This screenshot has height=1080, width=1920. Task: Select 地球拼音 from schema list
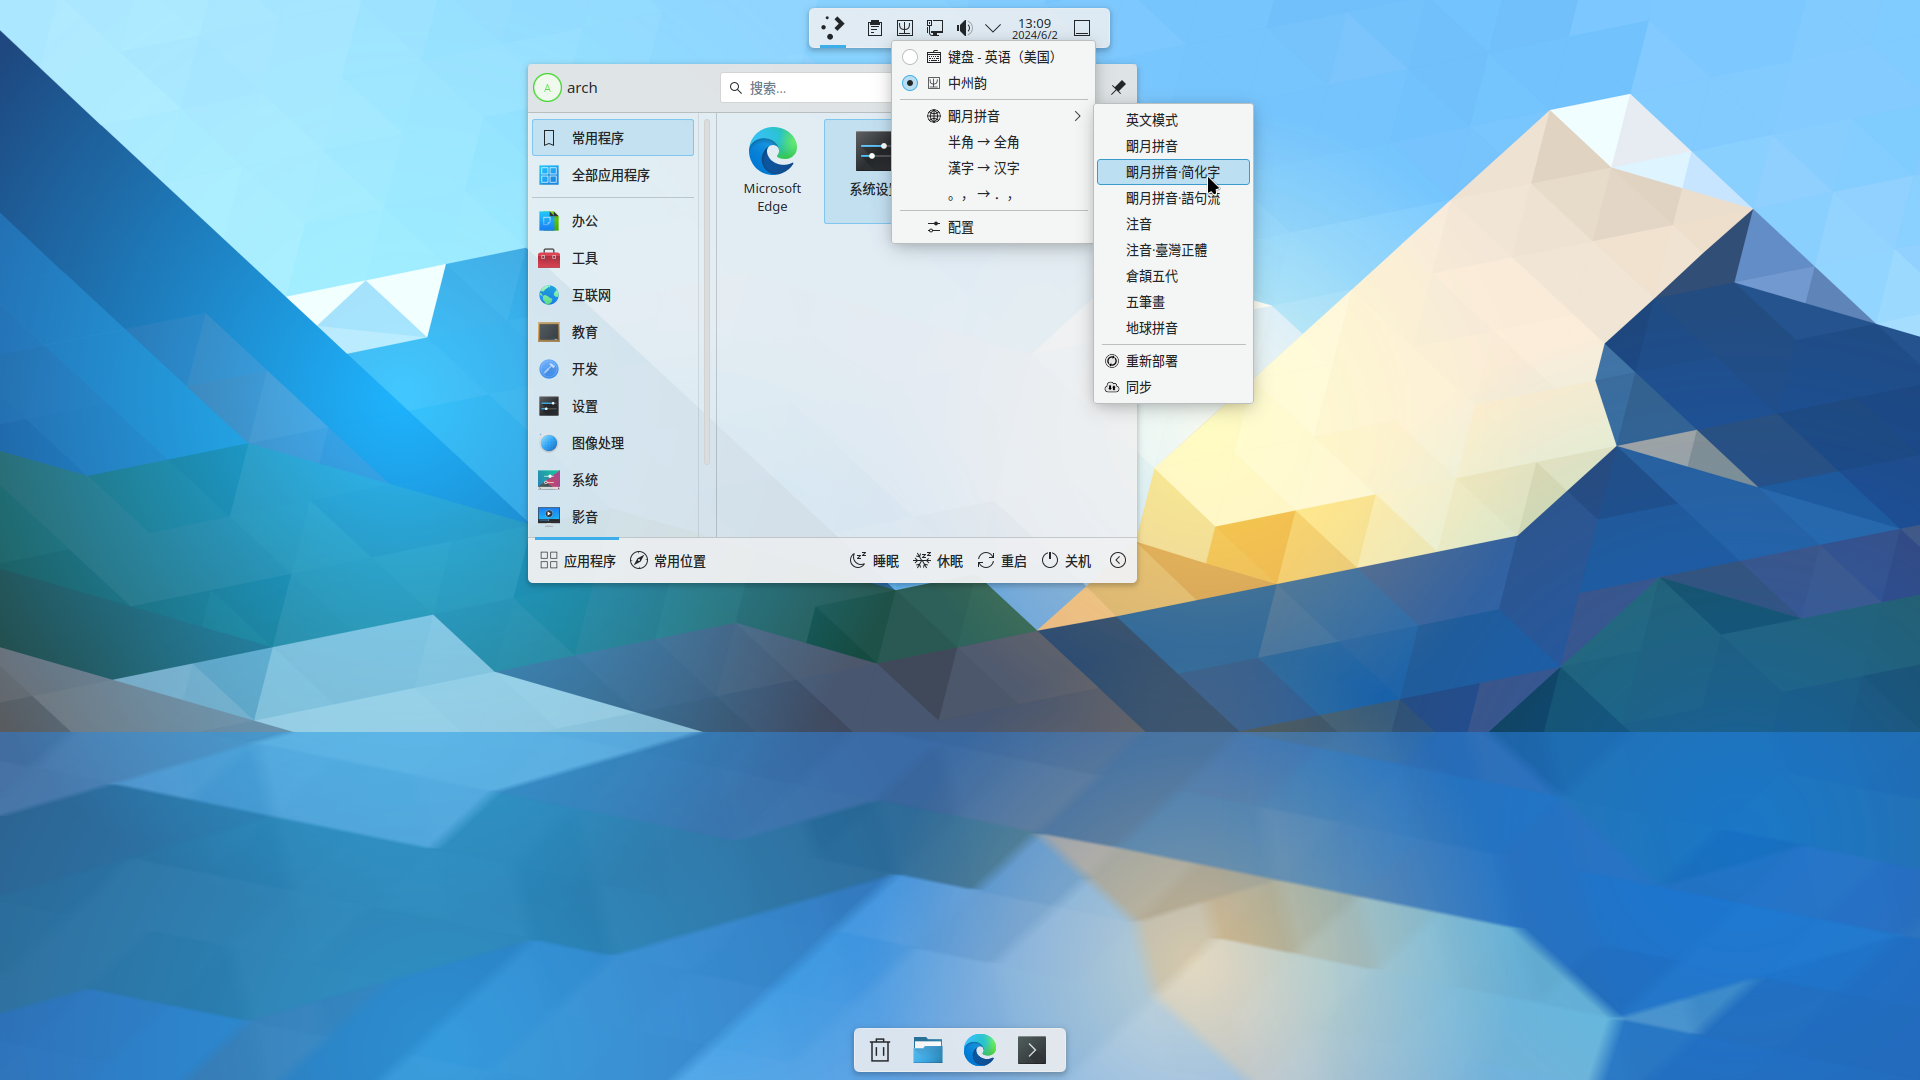1151,328
